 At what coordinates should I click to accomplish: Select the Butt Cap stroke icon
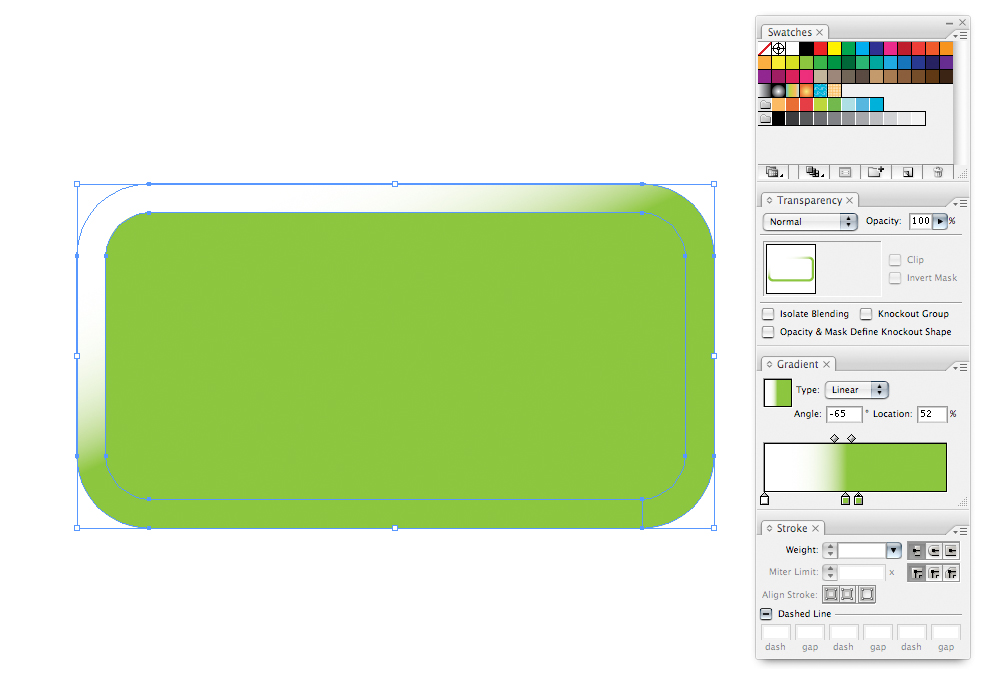tap(916, 551)
